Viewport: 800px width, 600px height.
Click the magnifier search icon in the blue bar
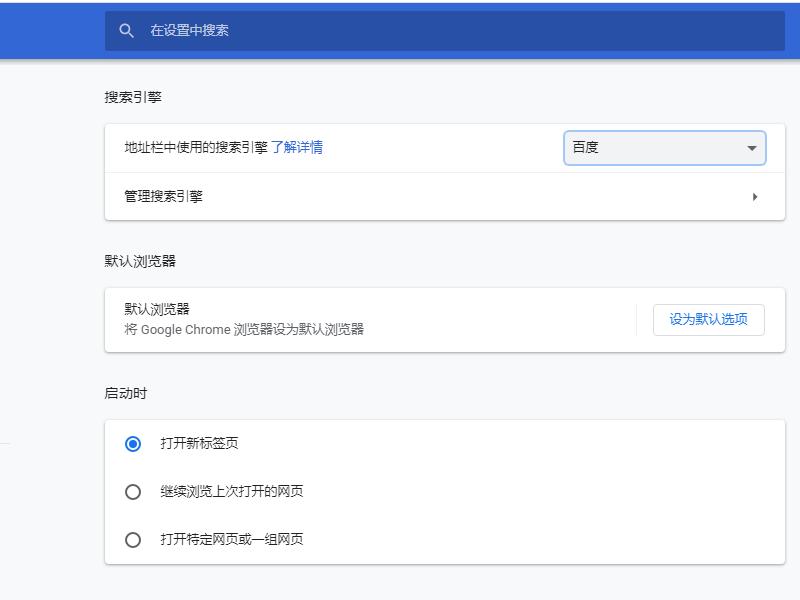coord(126,30)
